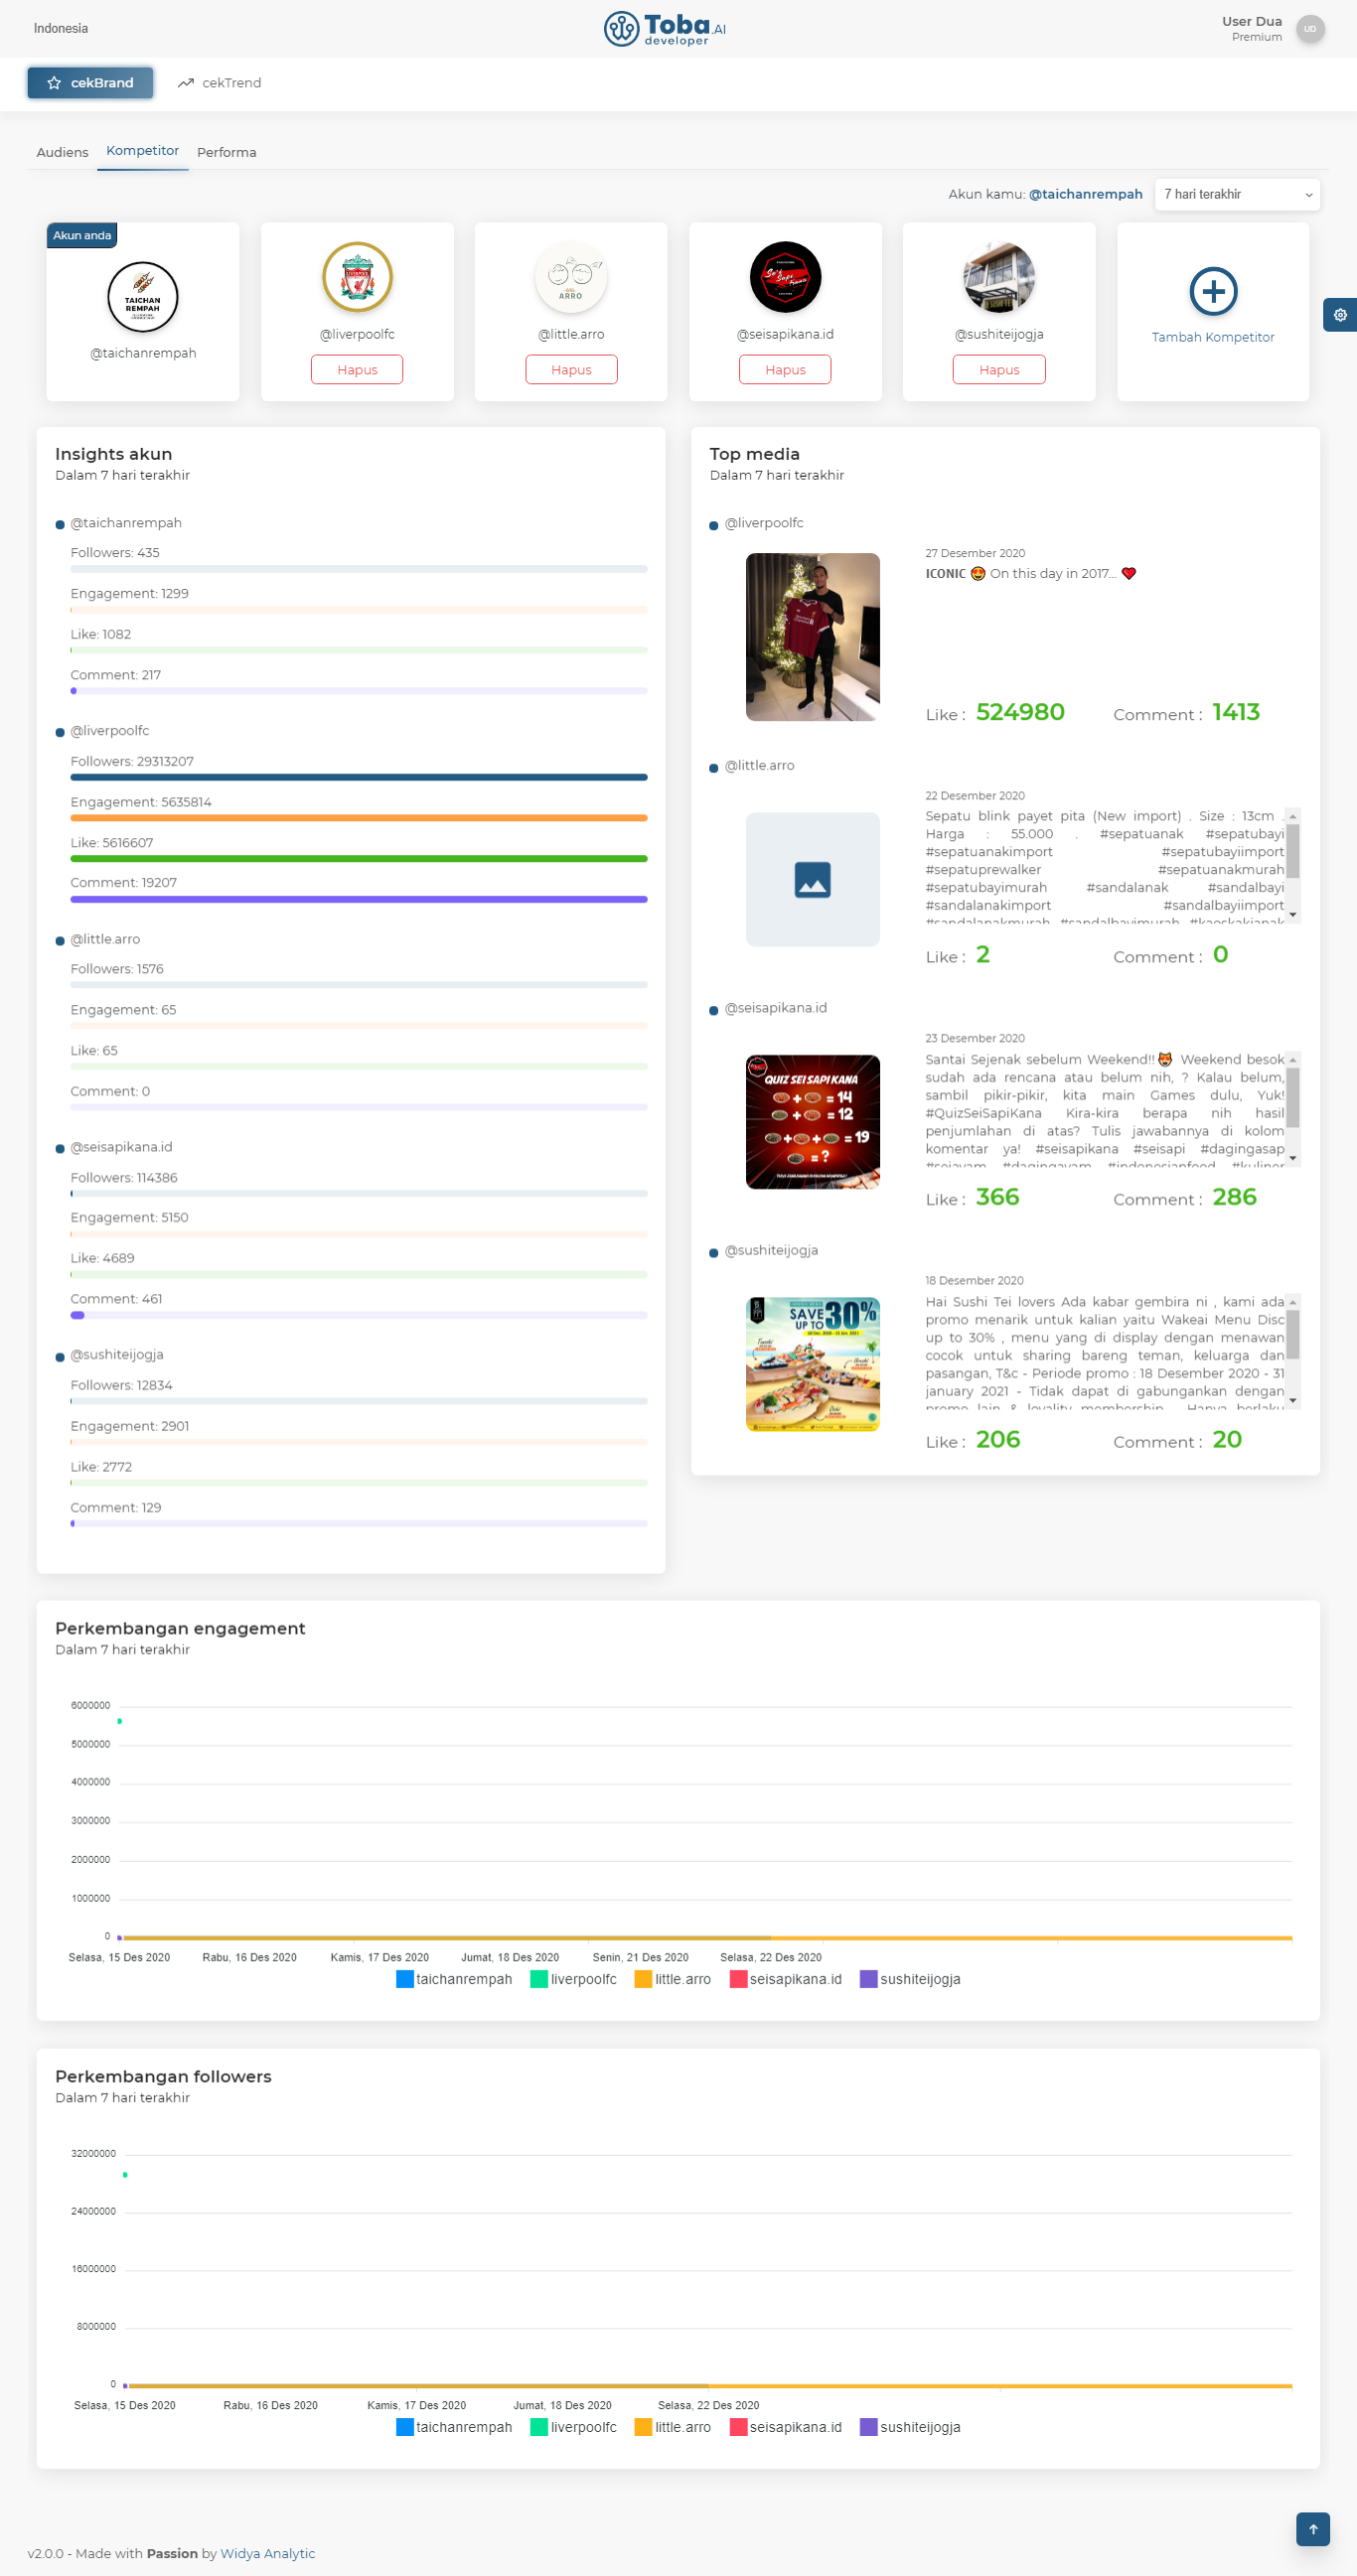Screen dimensions: 1357x2576
Task: Click the sushiteijogja caption scrollbar
Action: coord(1293,1350)
